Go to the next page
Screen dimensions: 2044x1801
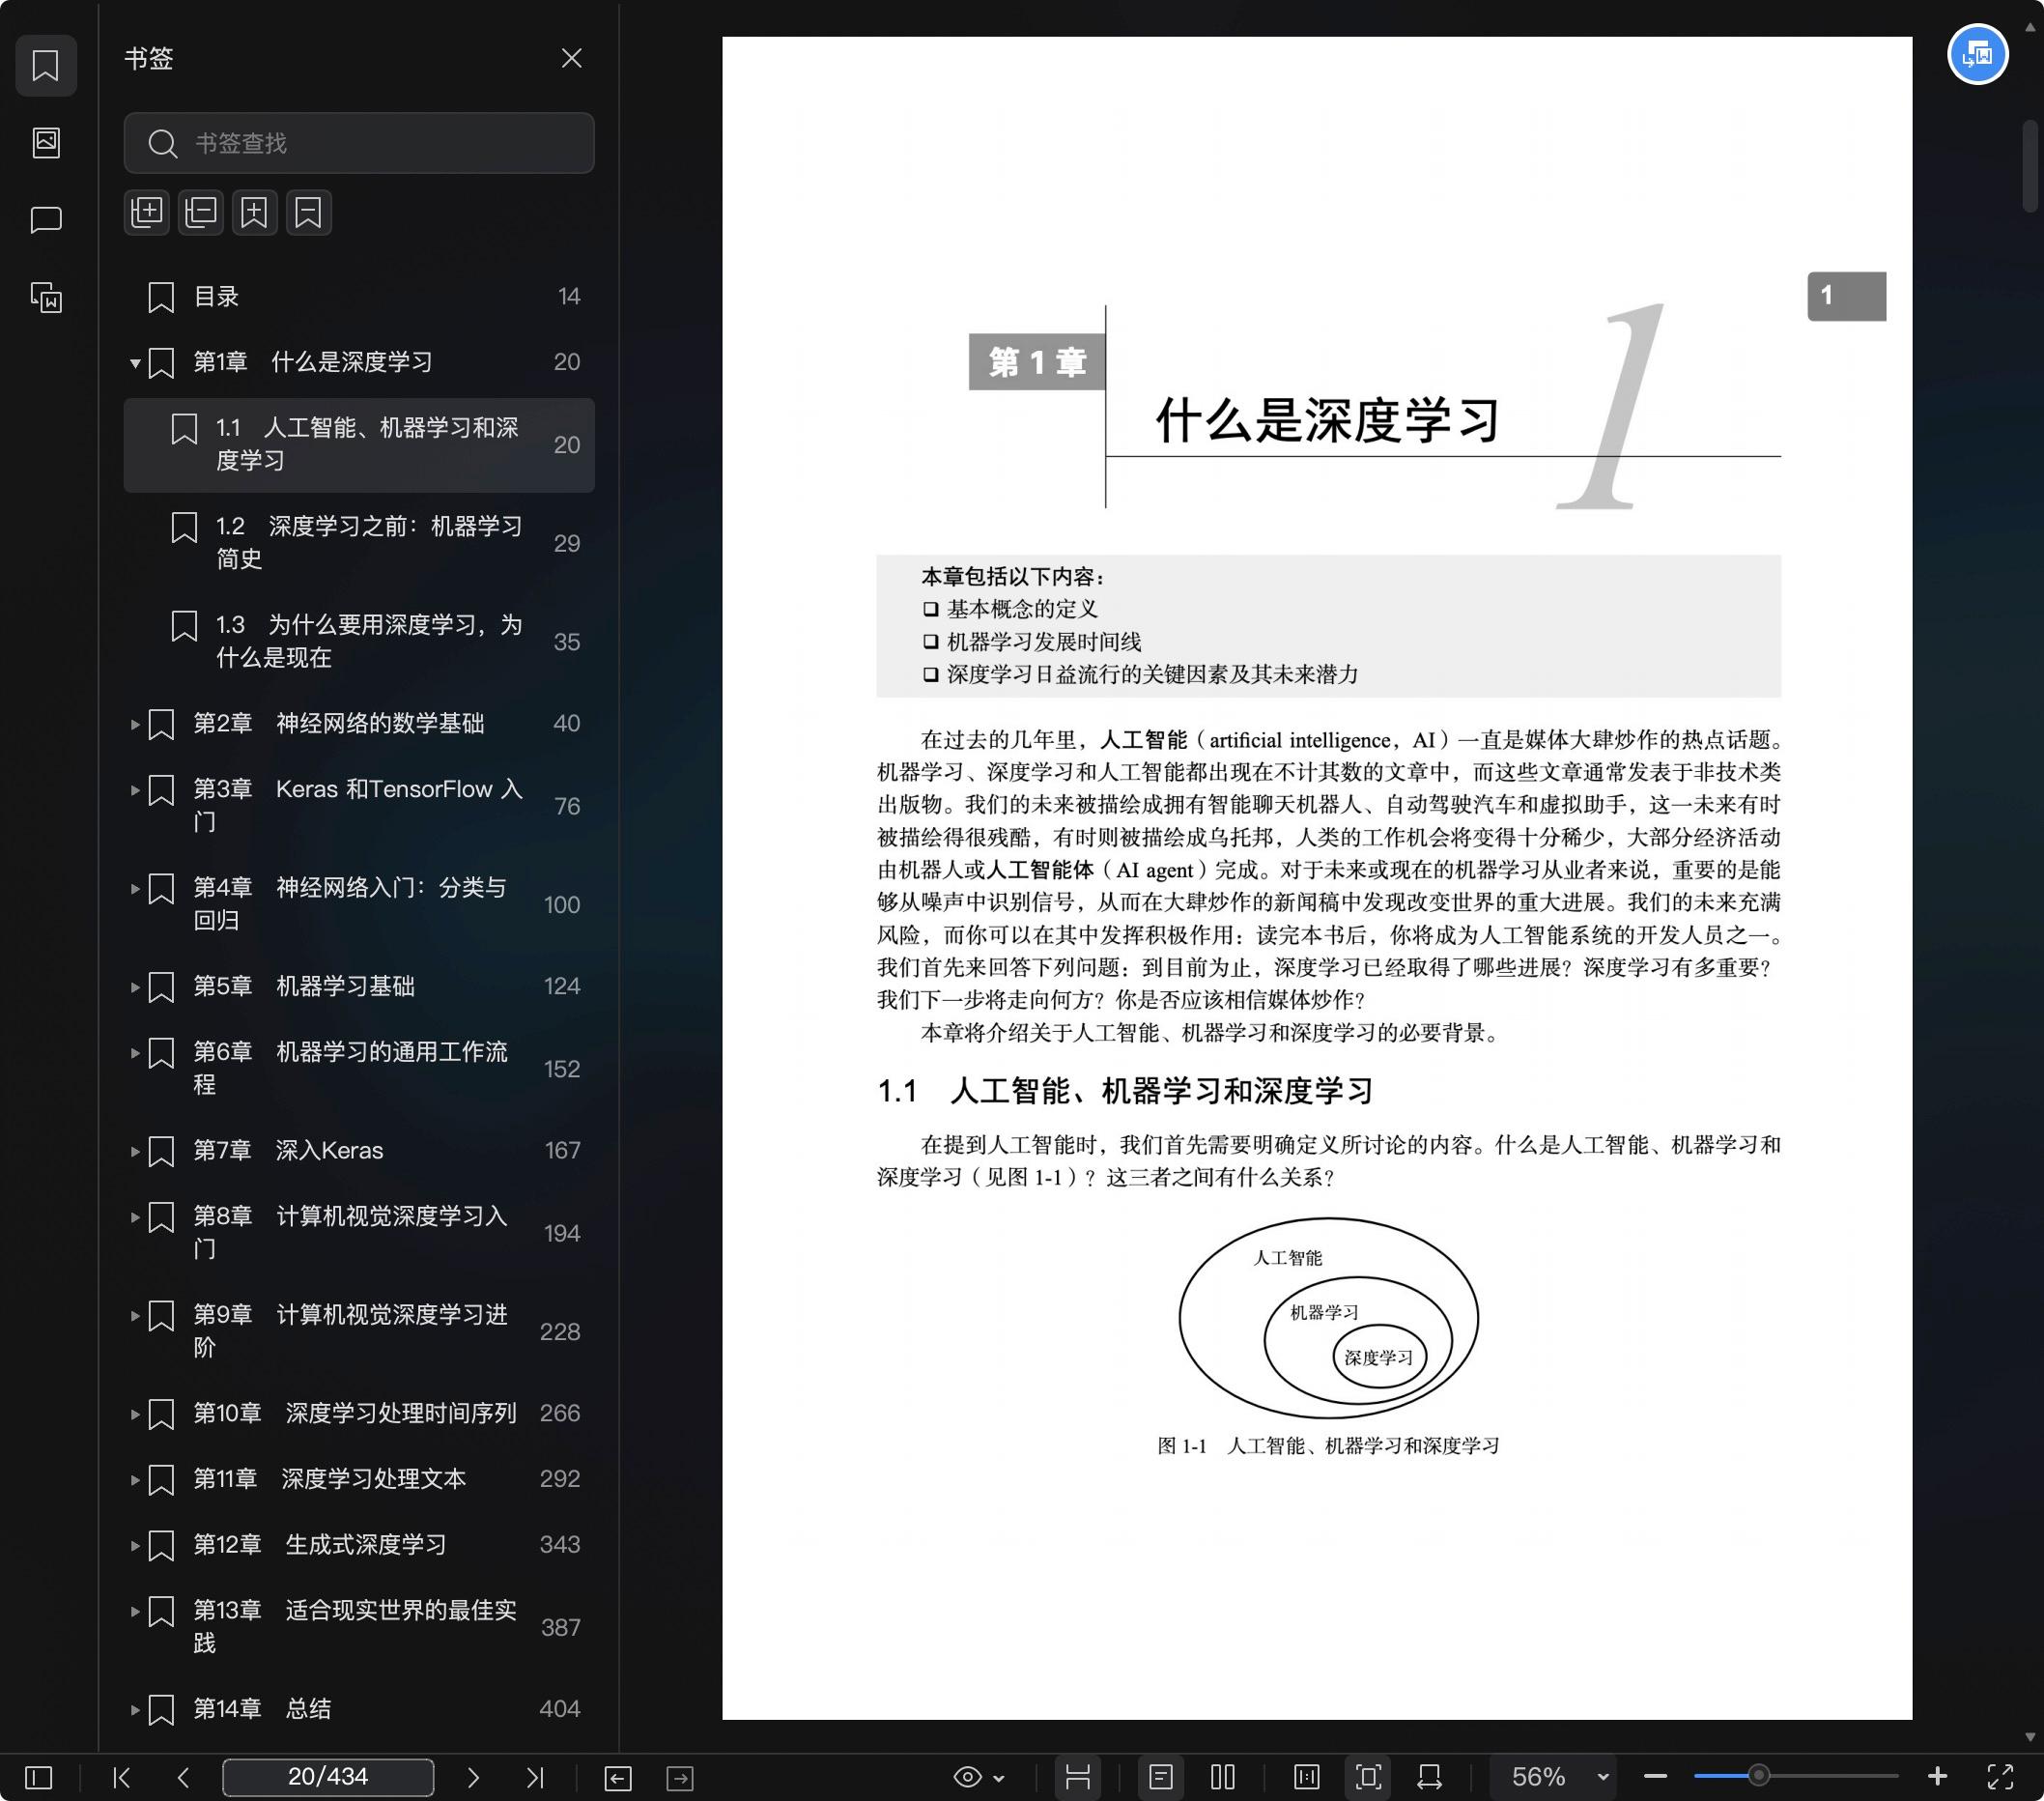[473, 1777]
